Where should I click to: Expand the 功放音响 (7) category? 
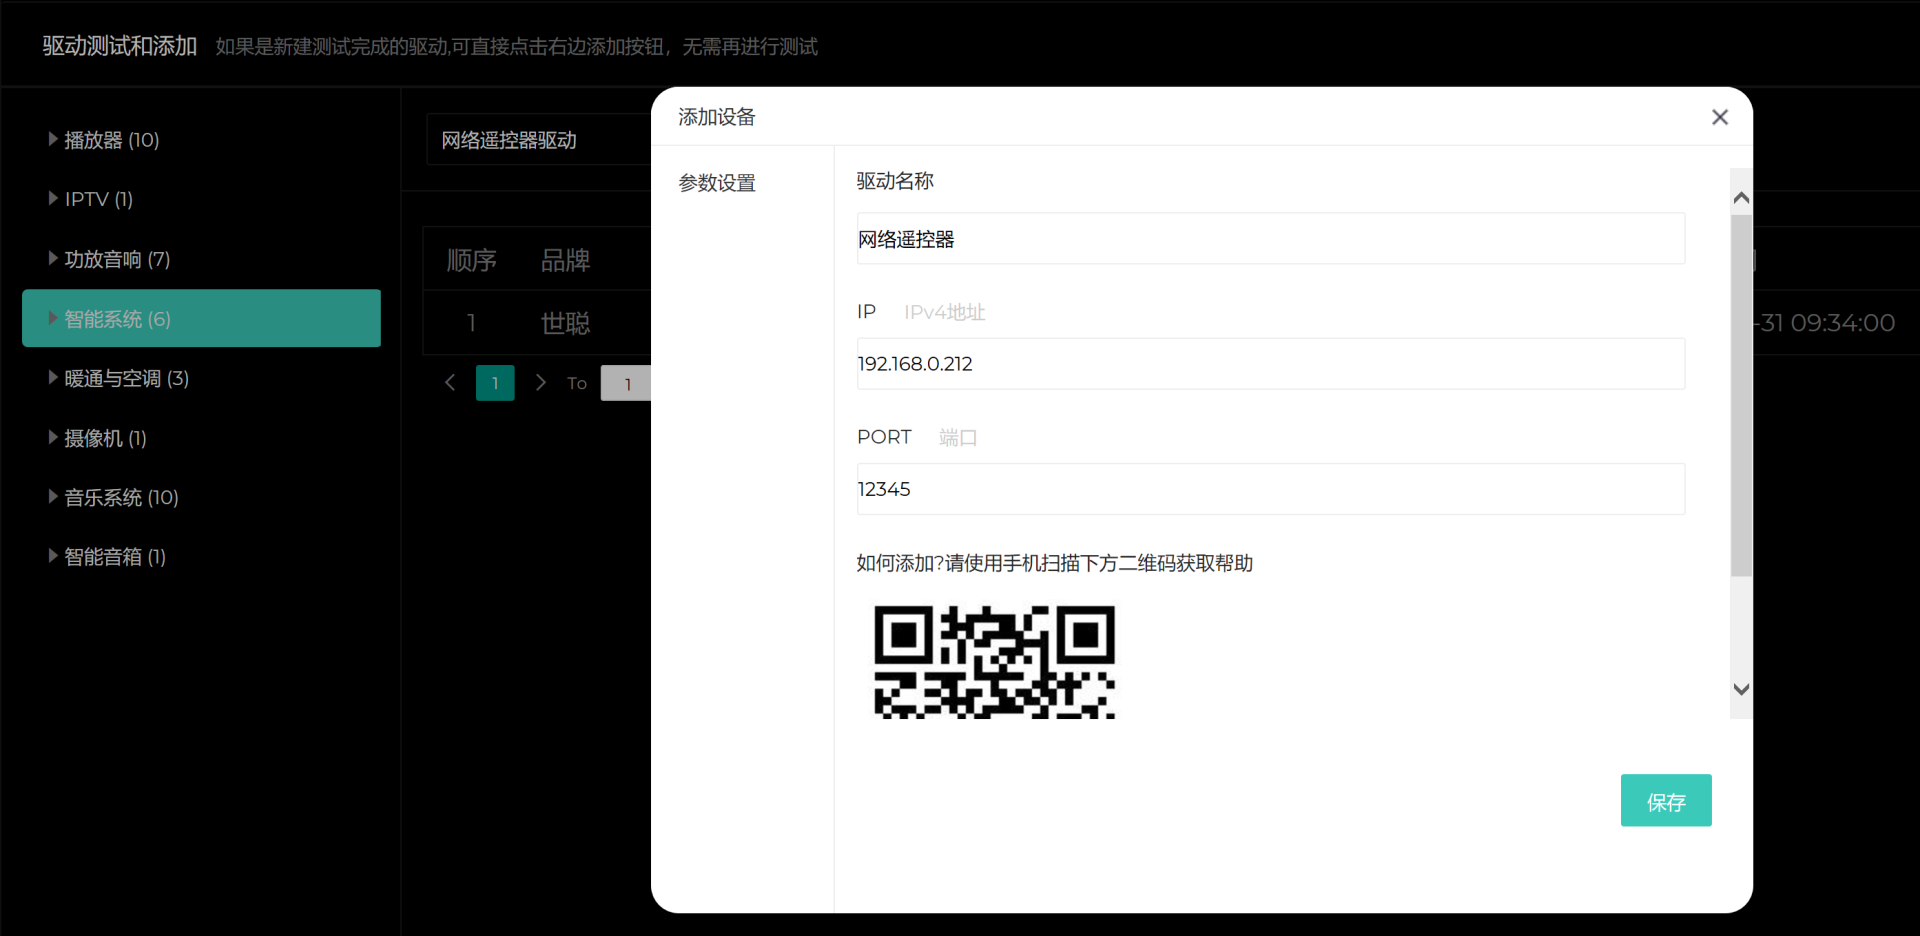[53, 258]
